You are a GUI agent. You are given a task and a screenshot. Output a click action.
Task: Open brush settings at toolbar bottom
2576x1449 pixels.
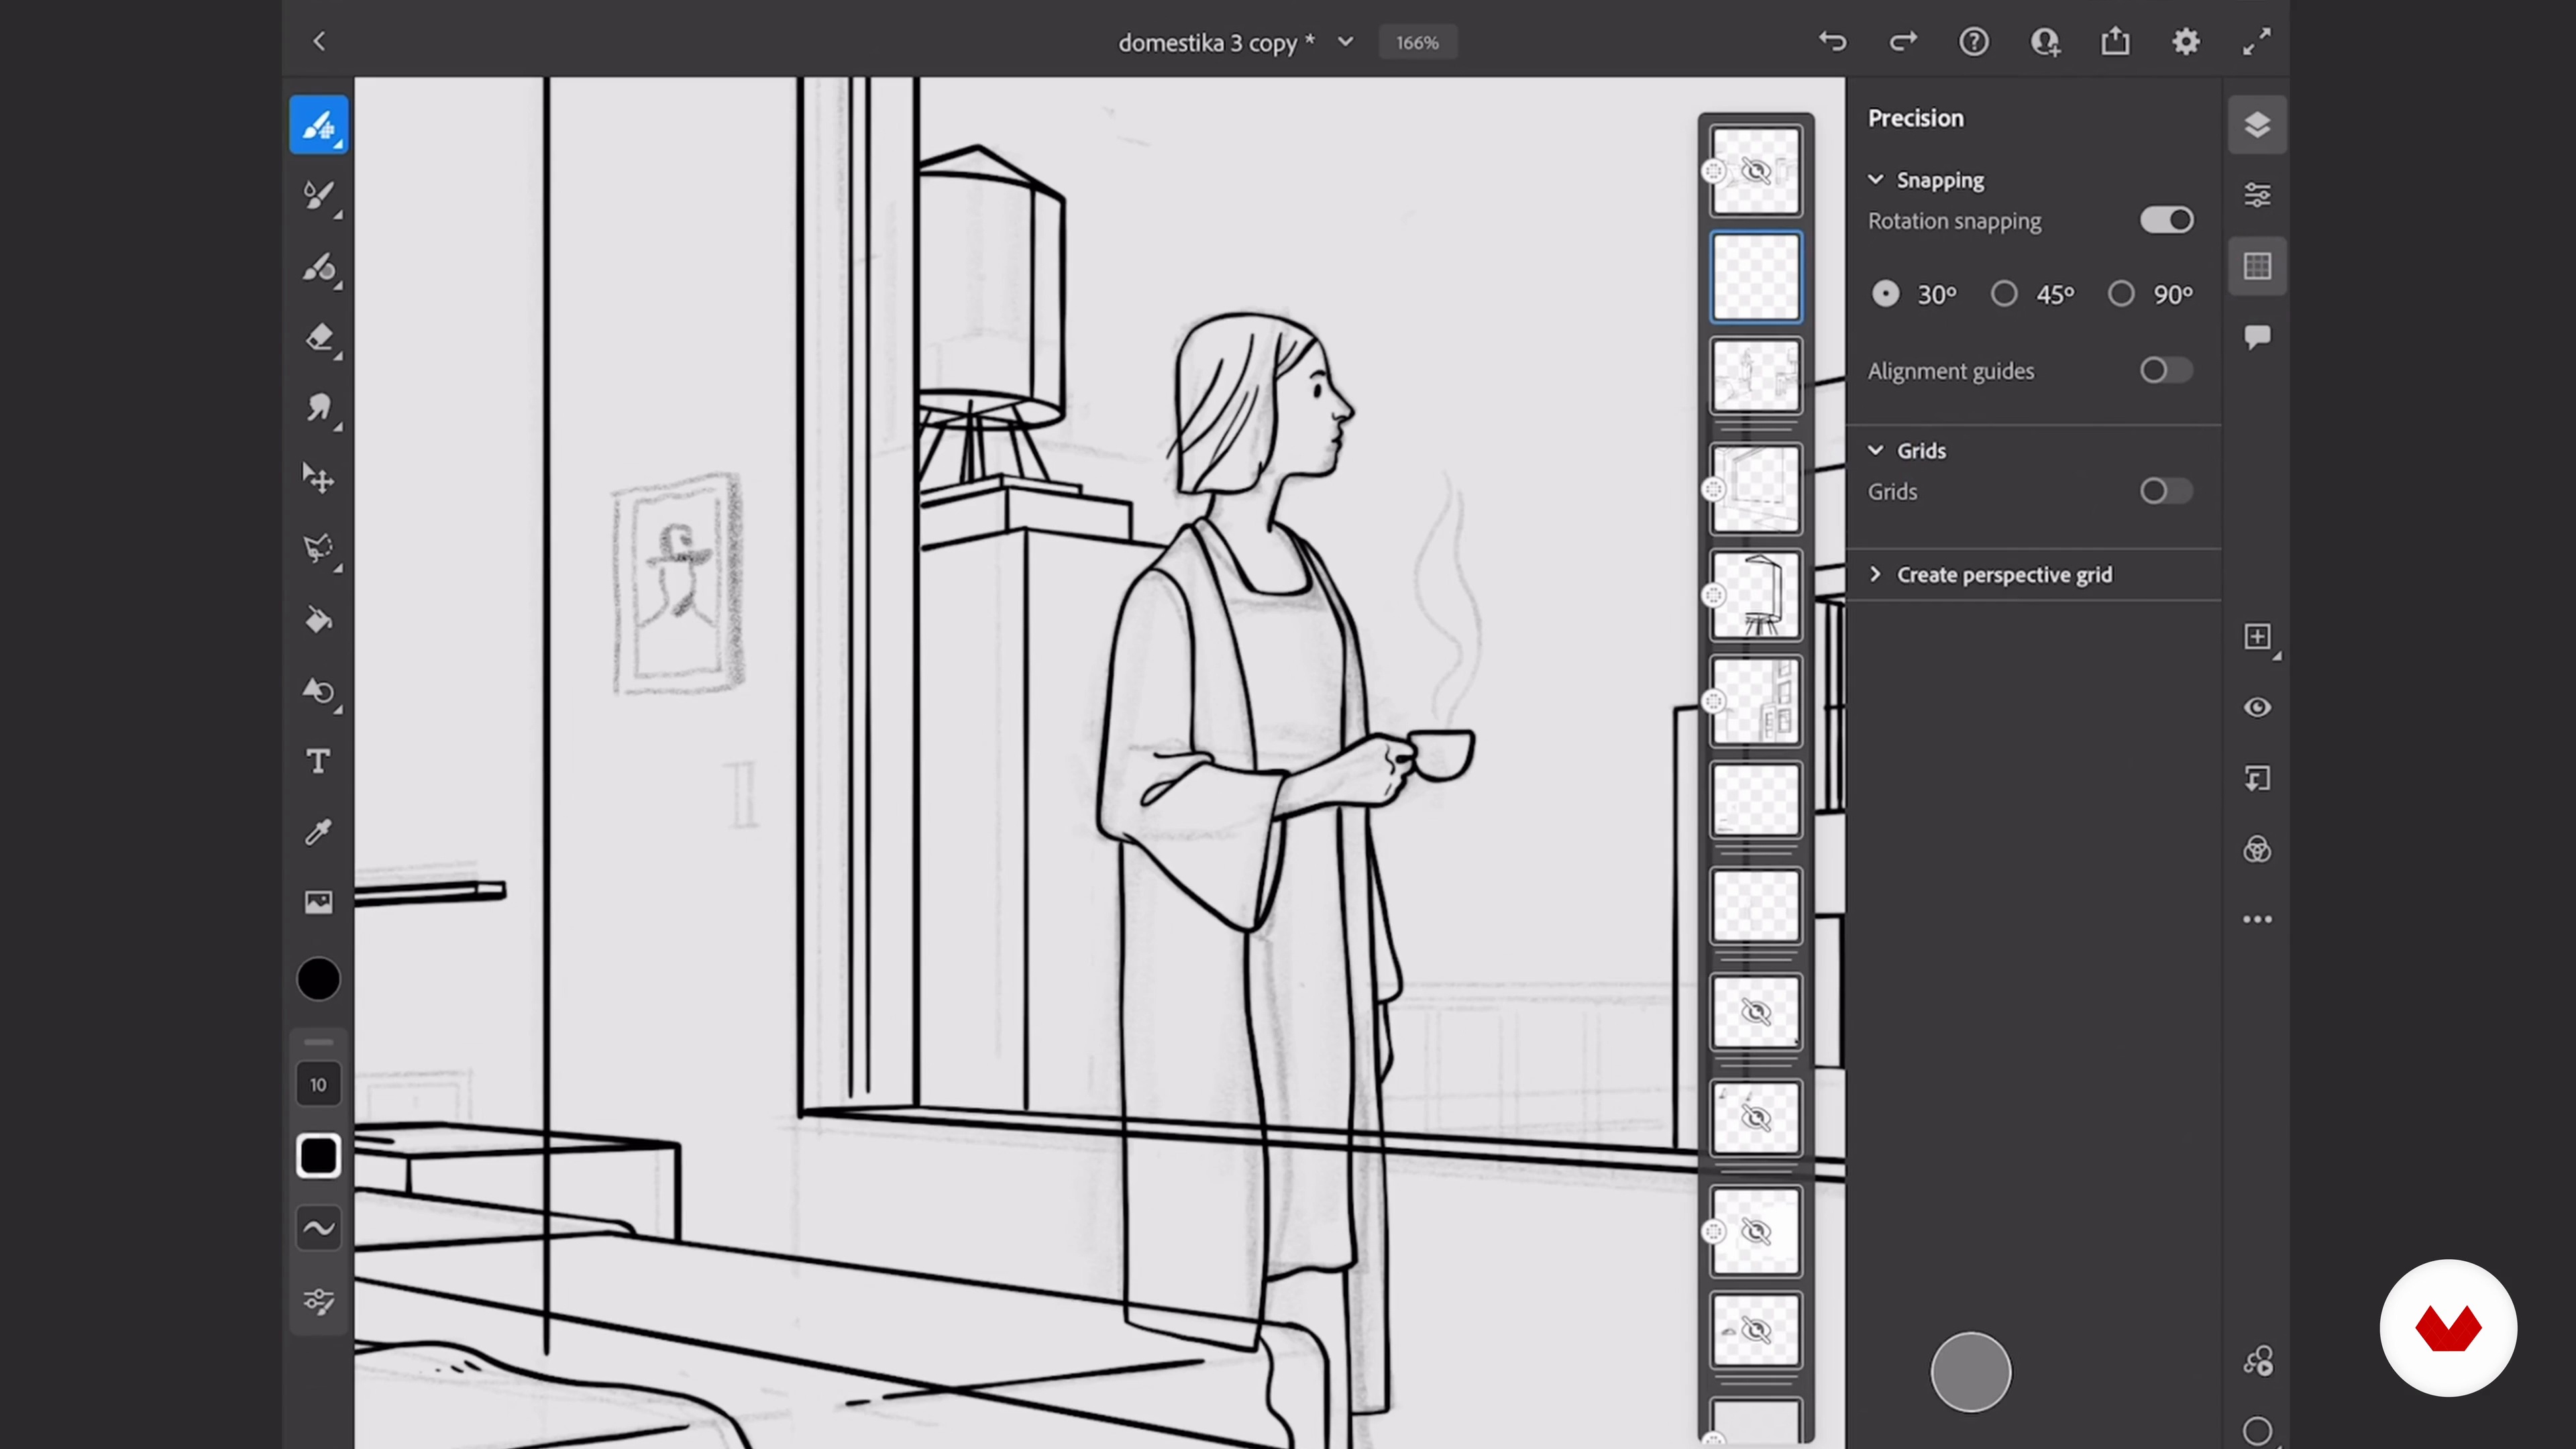pos(319,1301)
